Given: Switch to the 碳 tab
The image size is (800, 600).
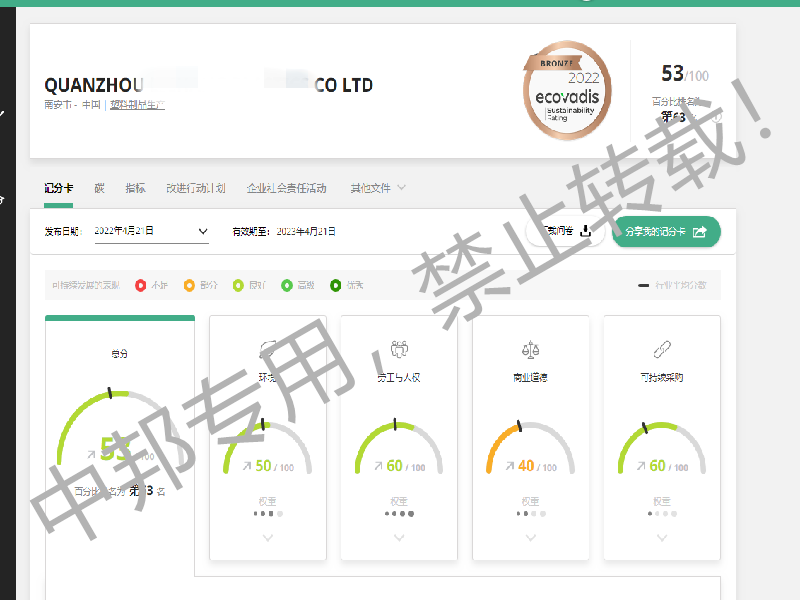Looking at the screenshot, I should [x=99, y=188].
